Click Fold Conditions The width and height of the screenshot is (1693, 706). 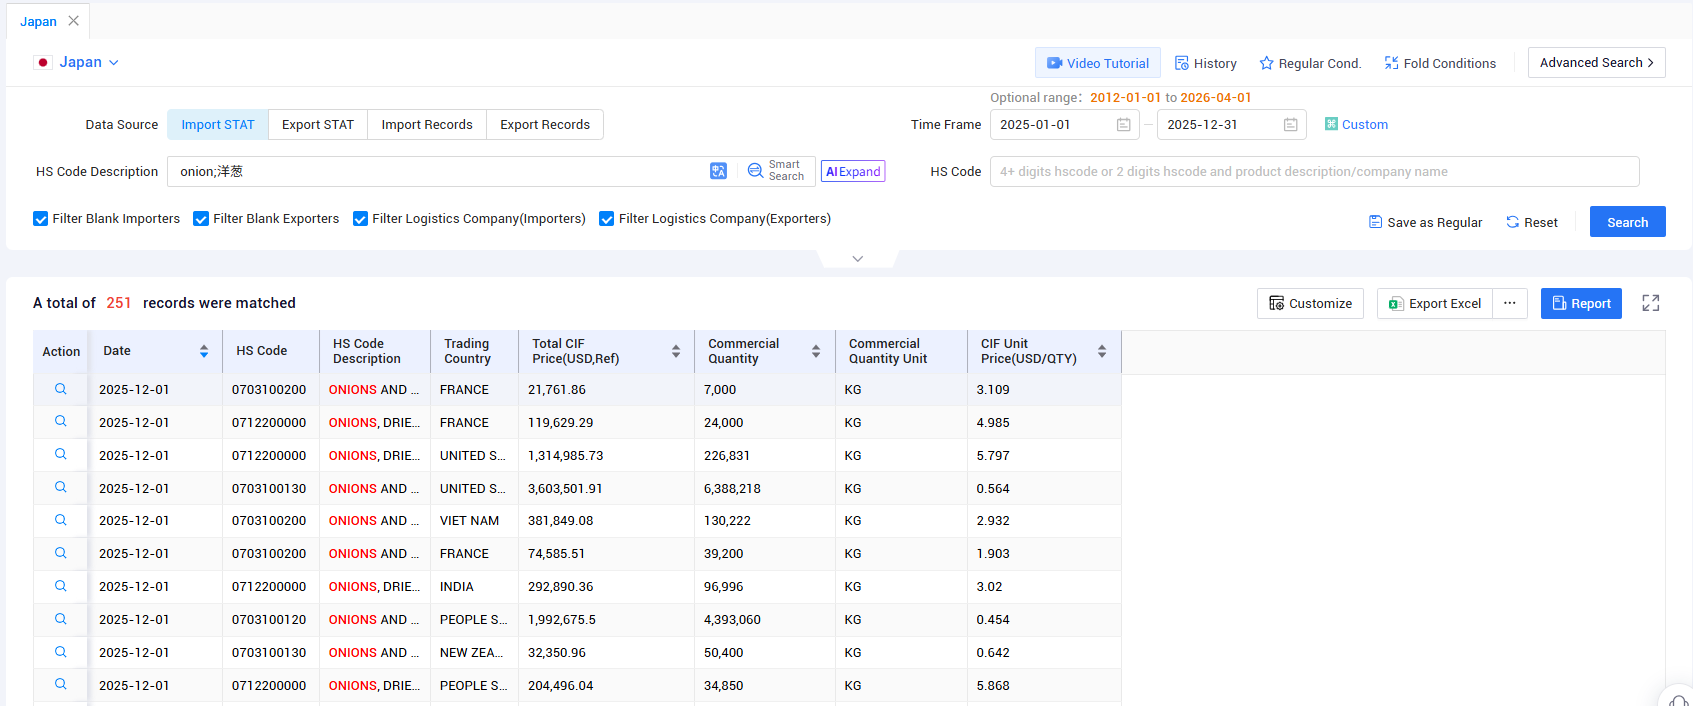click(x=1440, y=63)
